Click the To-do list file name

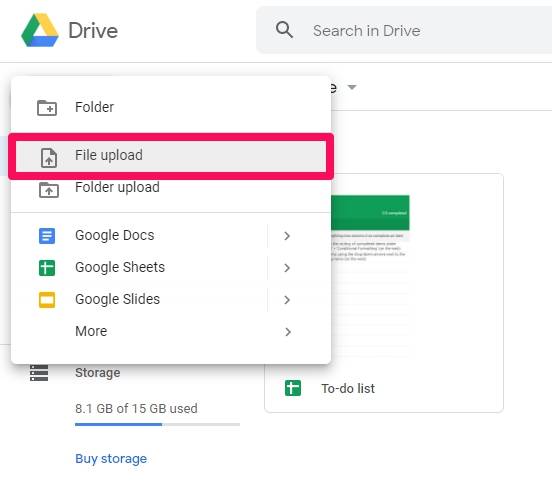348,389
